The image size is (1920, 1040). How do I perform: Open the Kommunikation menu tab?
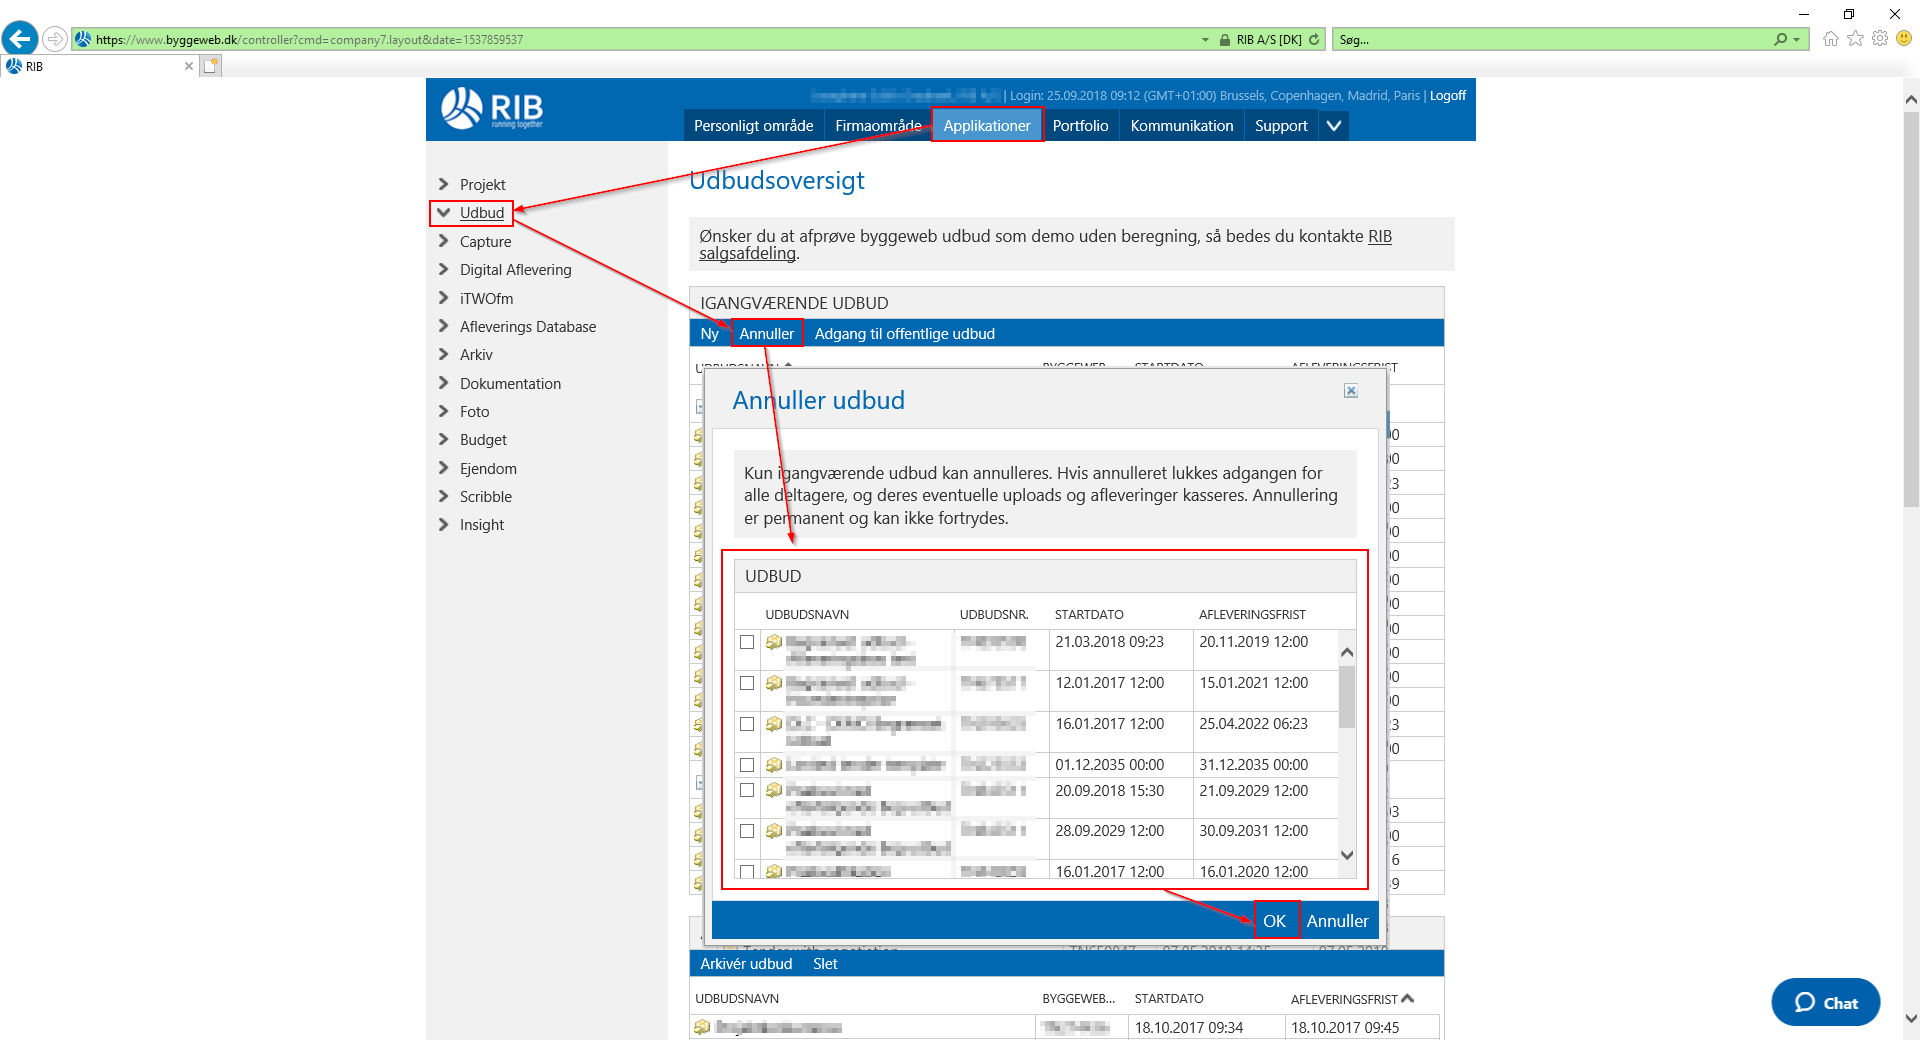[x=1181, y=126]
